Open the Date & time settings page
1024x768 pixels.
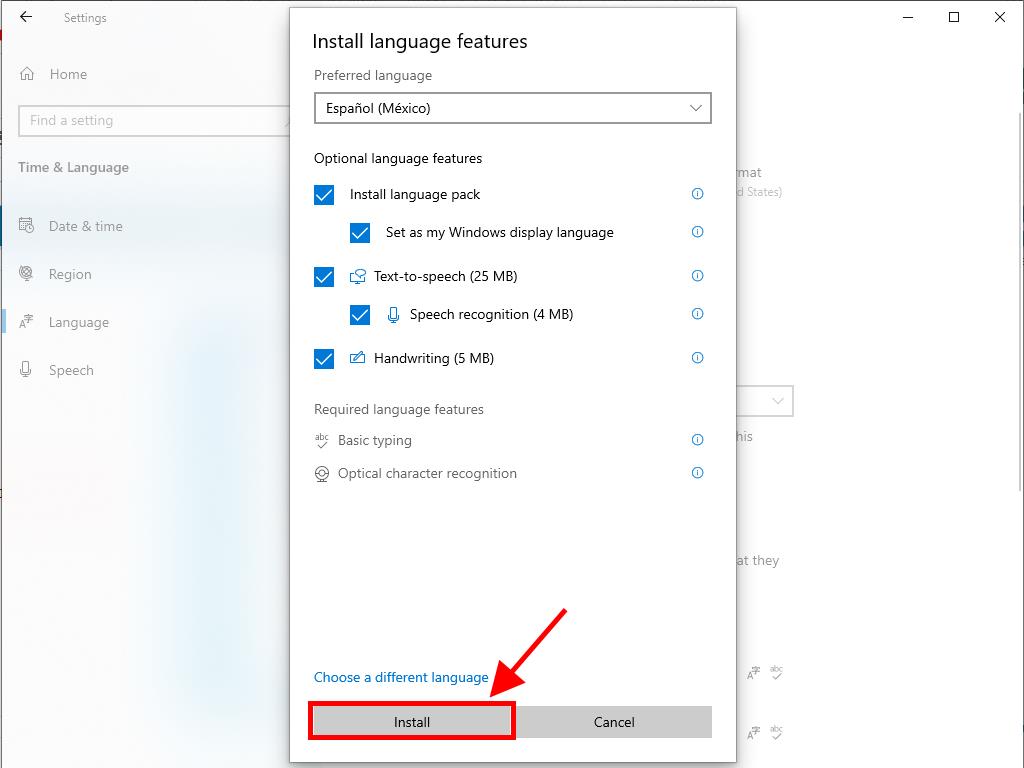point(85,226)
